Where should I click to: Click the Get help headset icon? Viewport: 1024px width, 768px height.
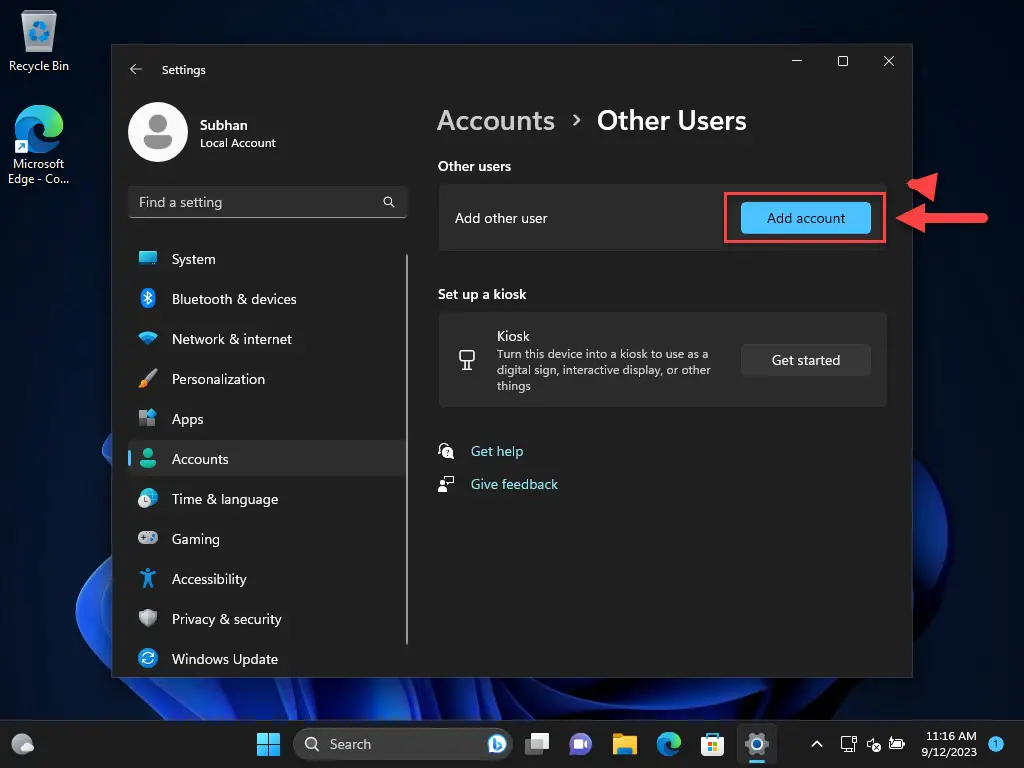coord(446,451)
